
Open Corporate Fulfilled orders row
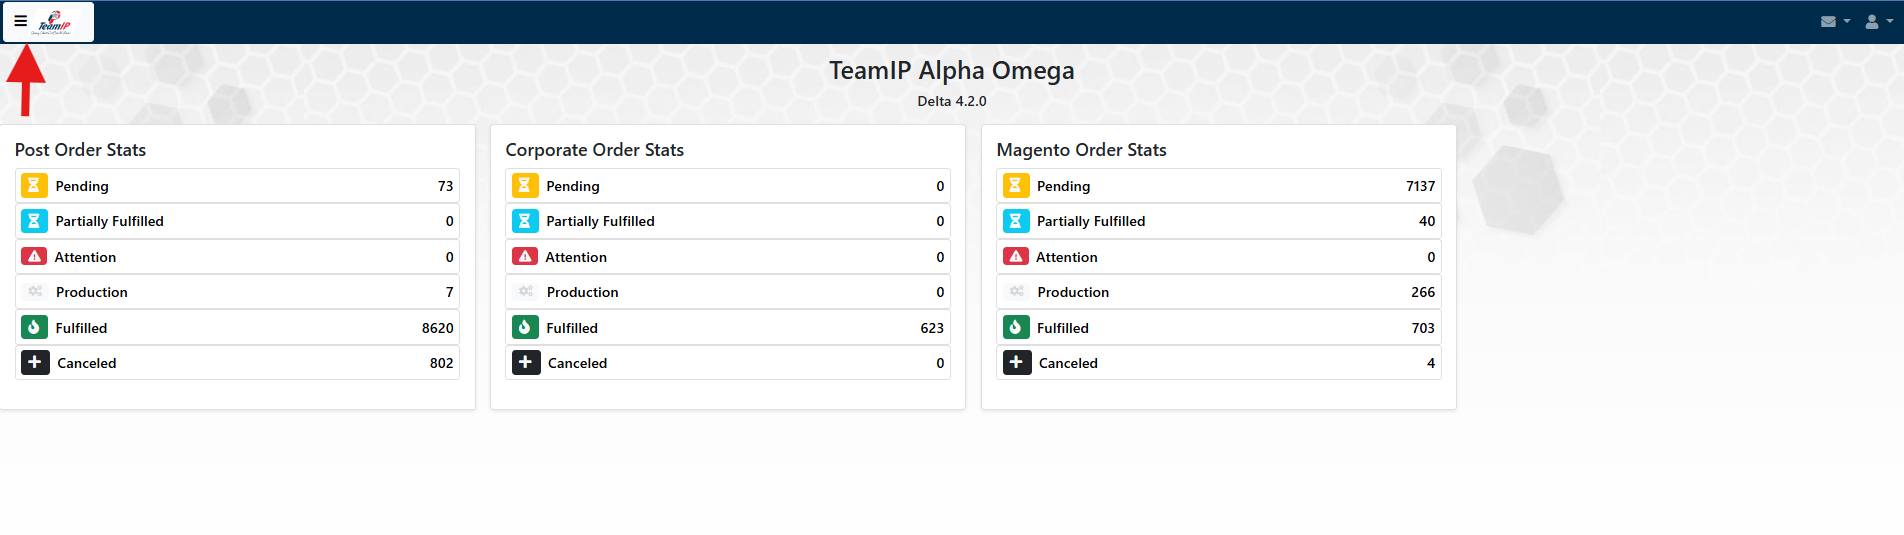point(727,328)
